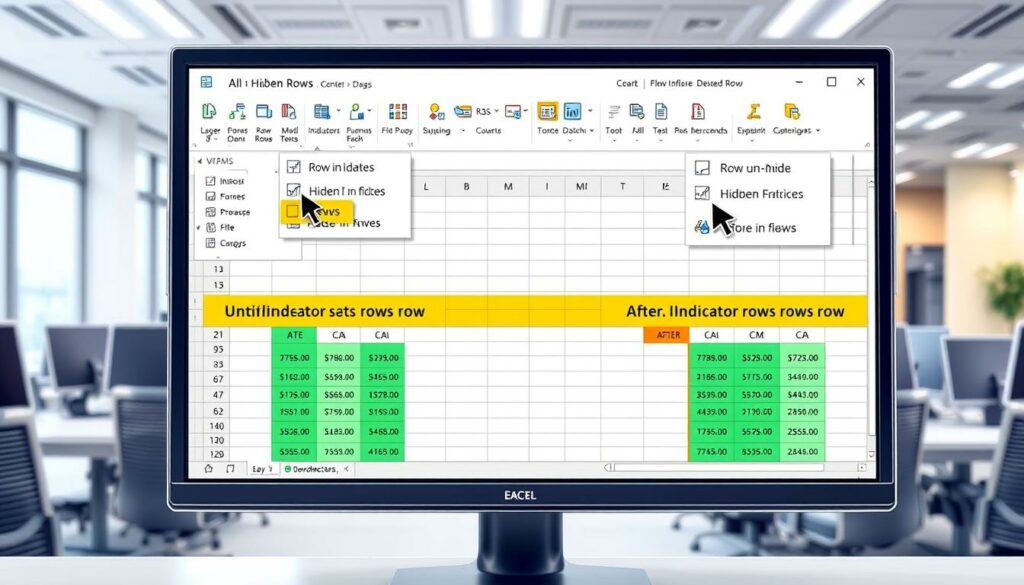The height and width of the screenshot is (585, 1024).
Task: Toggle the Row inidates checkbox
Action: click(x=294, y=167)
